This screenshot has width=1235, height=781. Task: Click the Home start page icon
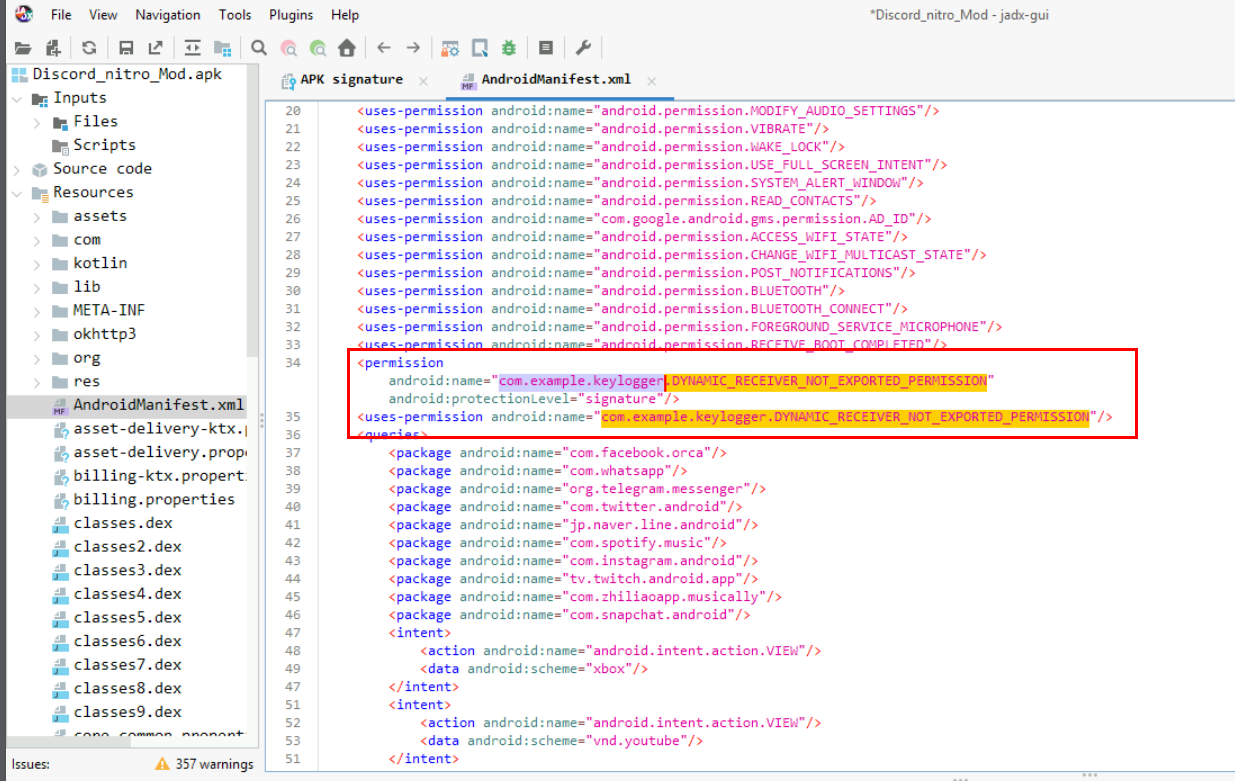pyautogui.click(x=347, y=47)
